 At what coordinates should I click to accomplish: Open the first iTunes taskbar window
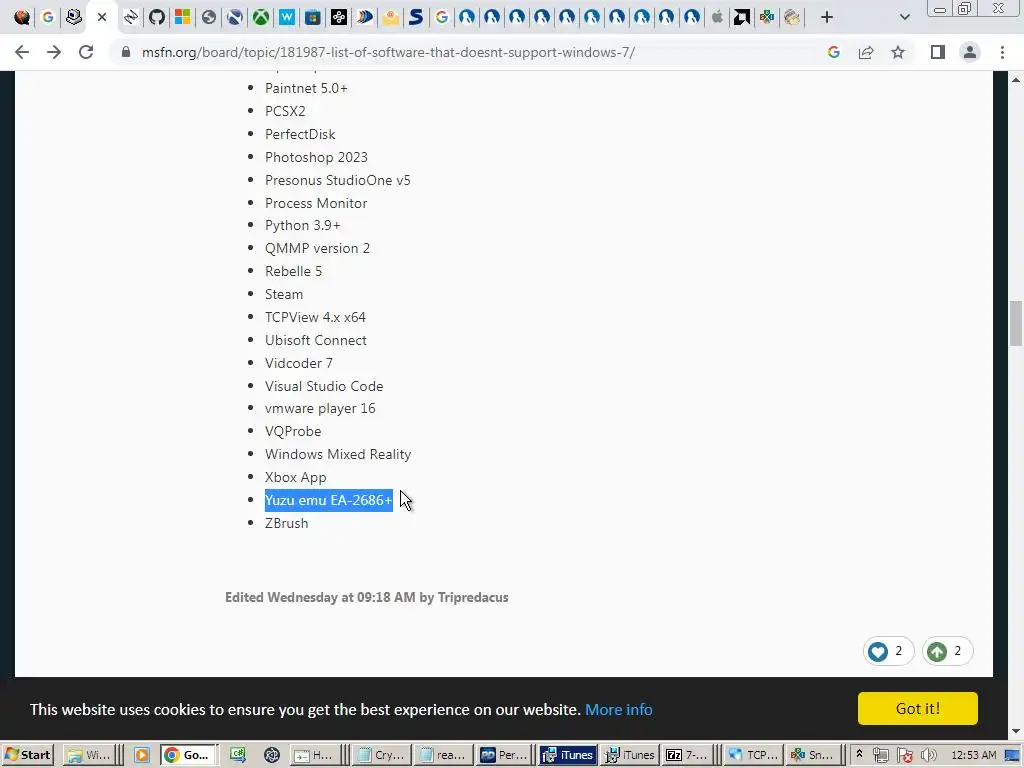[x=568, y=755]
